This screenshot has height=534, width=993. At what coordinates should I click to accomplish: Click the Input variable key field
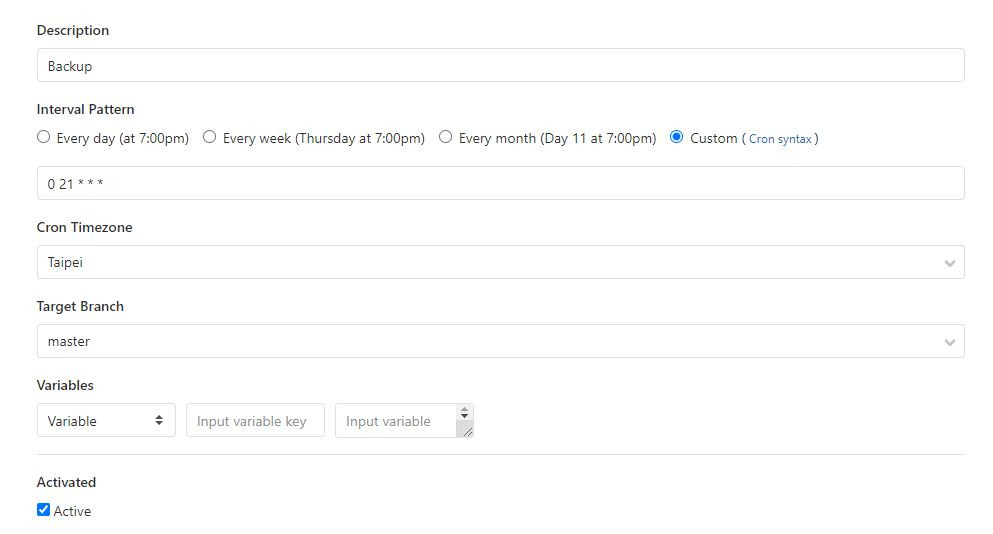pos(255,420)
